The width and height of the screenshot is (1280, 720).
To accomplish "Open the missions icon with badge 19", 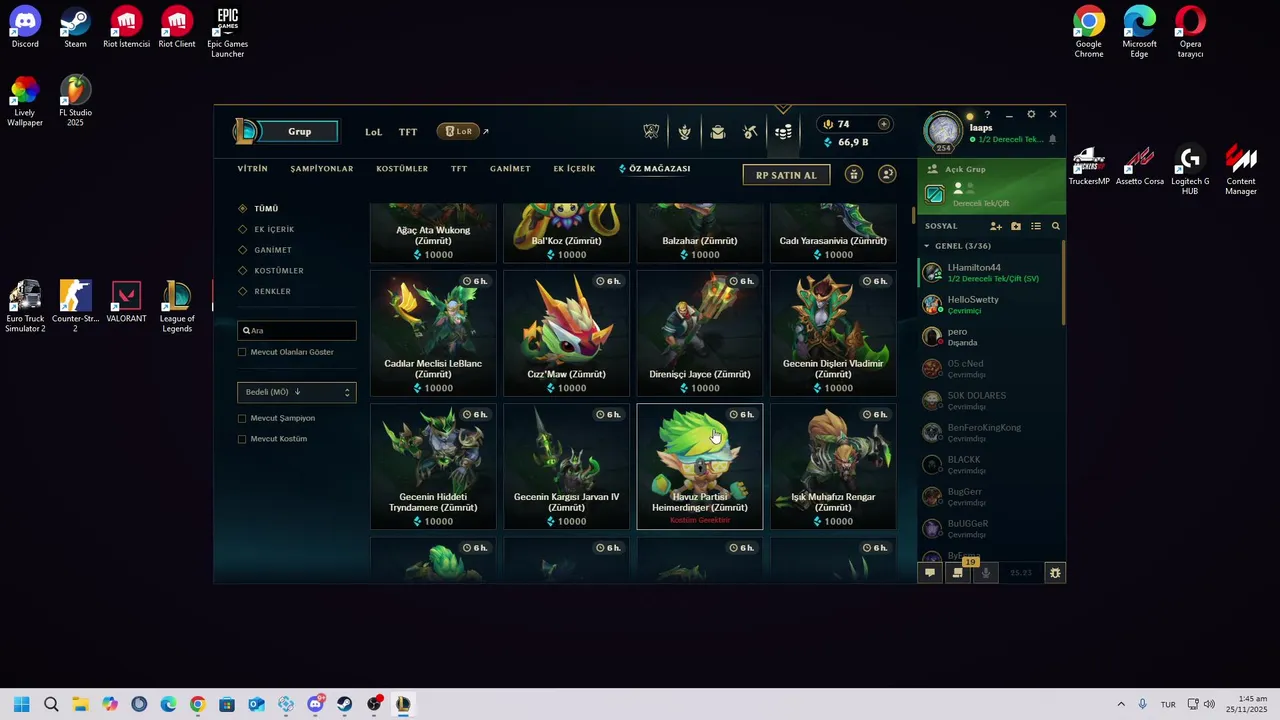I will click(x=958, y=573).
